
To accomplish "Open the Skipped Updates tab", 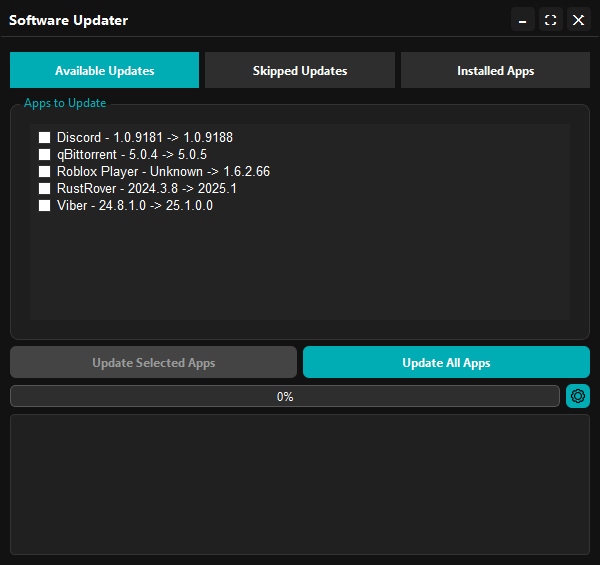I will pos(300,70).
